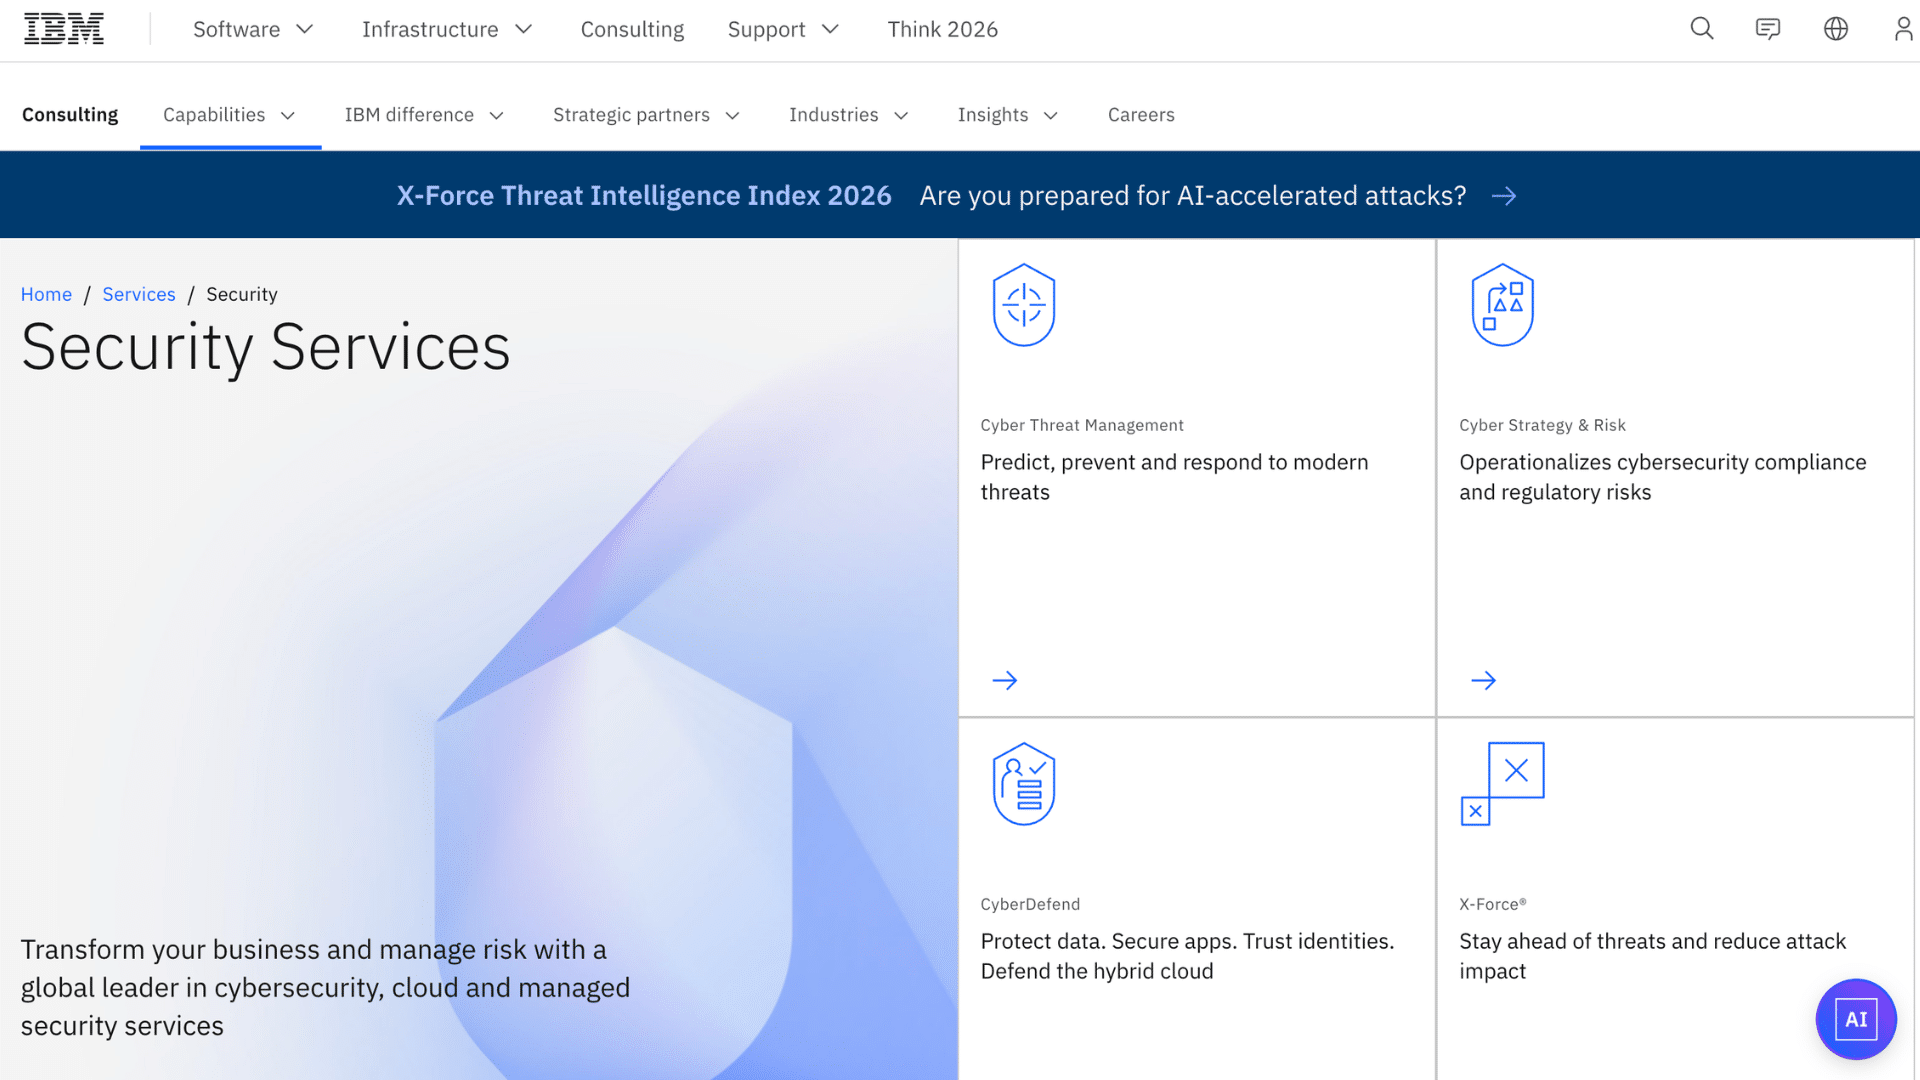The width and height of the screenshot is (1920, 1080).
Task: Click the 'Cyber Threat Management' label
Action: [x=1082, y=425]
